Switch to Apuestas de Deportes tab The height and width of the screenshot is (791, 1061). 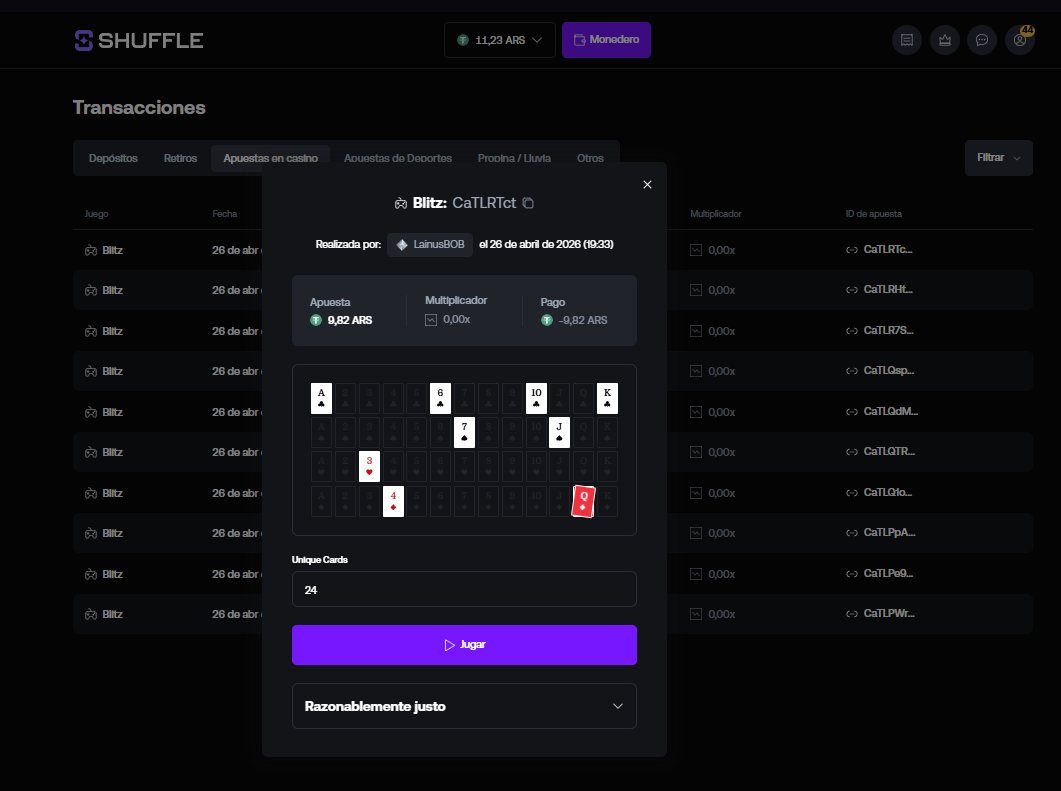pyautogui.click(x=398, y=158)
